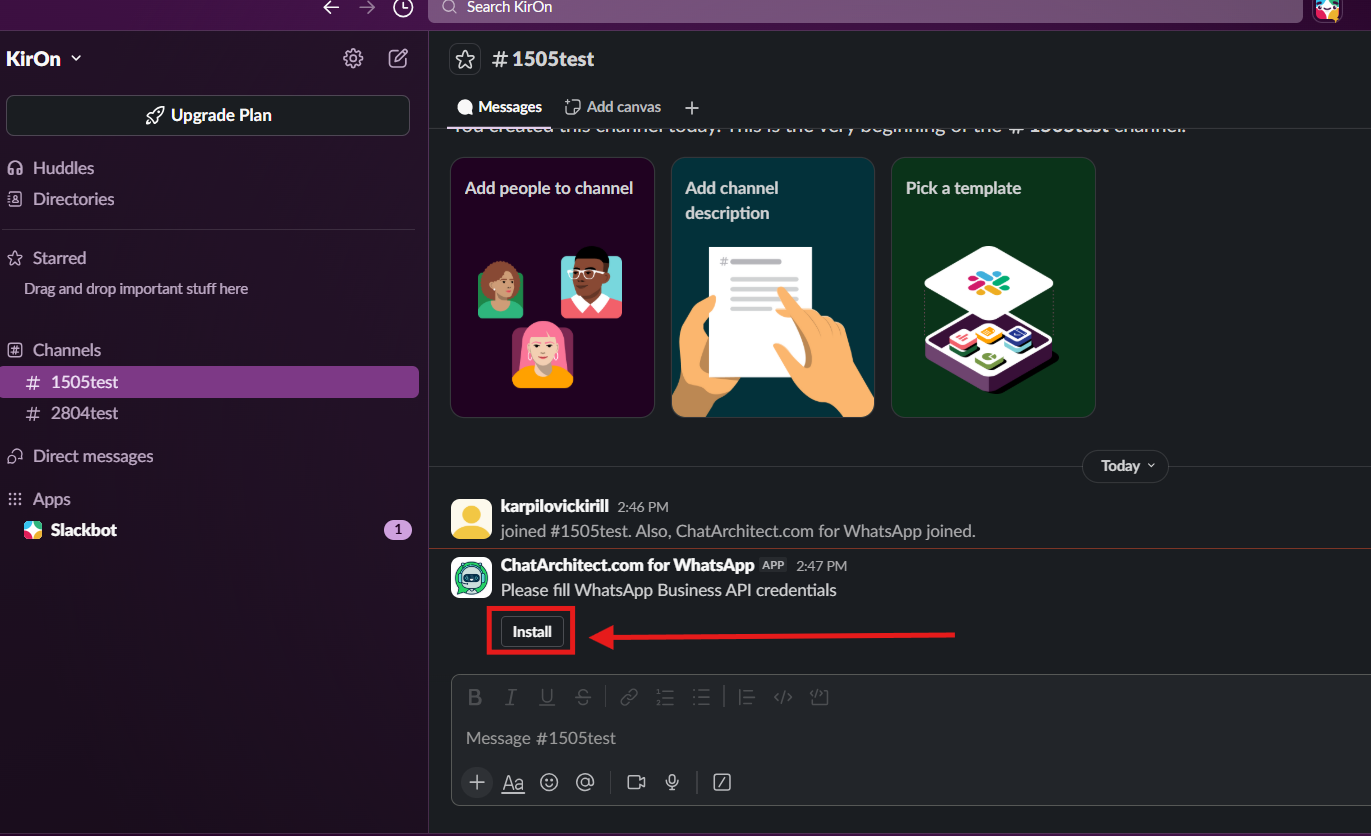Screen dimensions: 1371x836
Task: Focus the Search KirOn field
Action: coord(866,8)
